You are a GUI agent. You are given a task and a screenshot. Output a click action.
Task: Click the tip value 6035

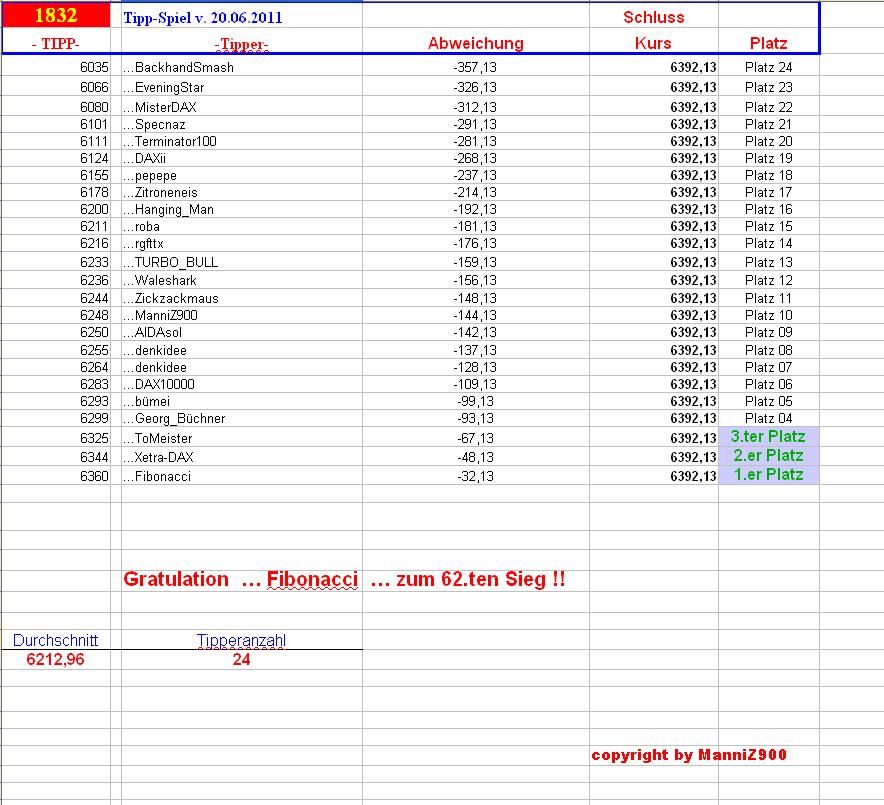pos(94,68)
